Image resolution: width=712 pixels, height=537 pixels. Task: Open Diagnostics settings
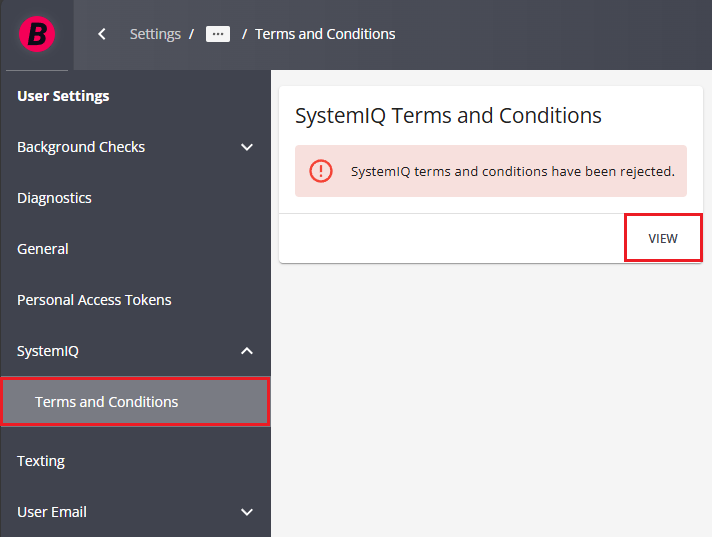click(55, 198)
